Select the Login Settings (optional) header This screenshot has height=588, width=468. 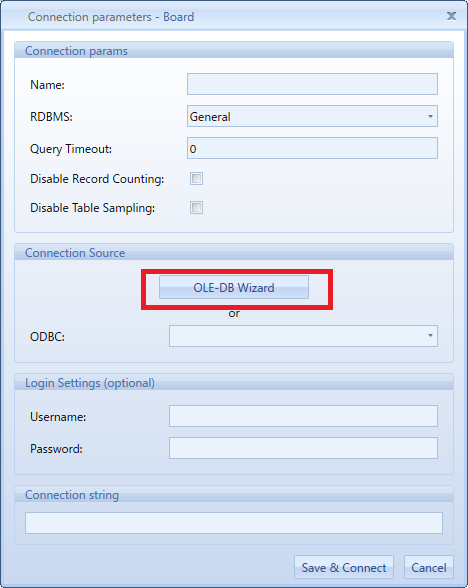point(90,383)
